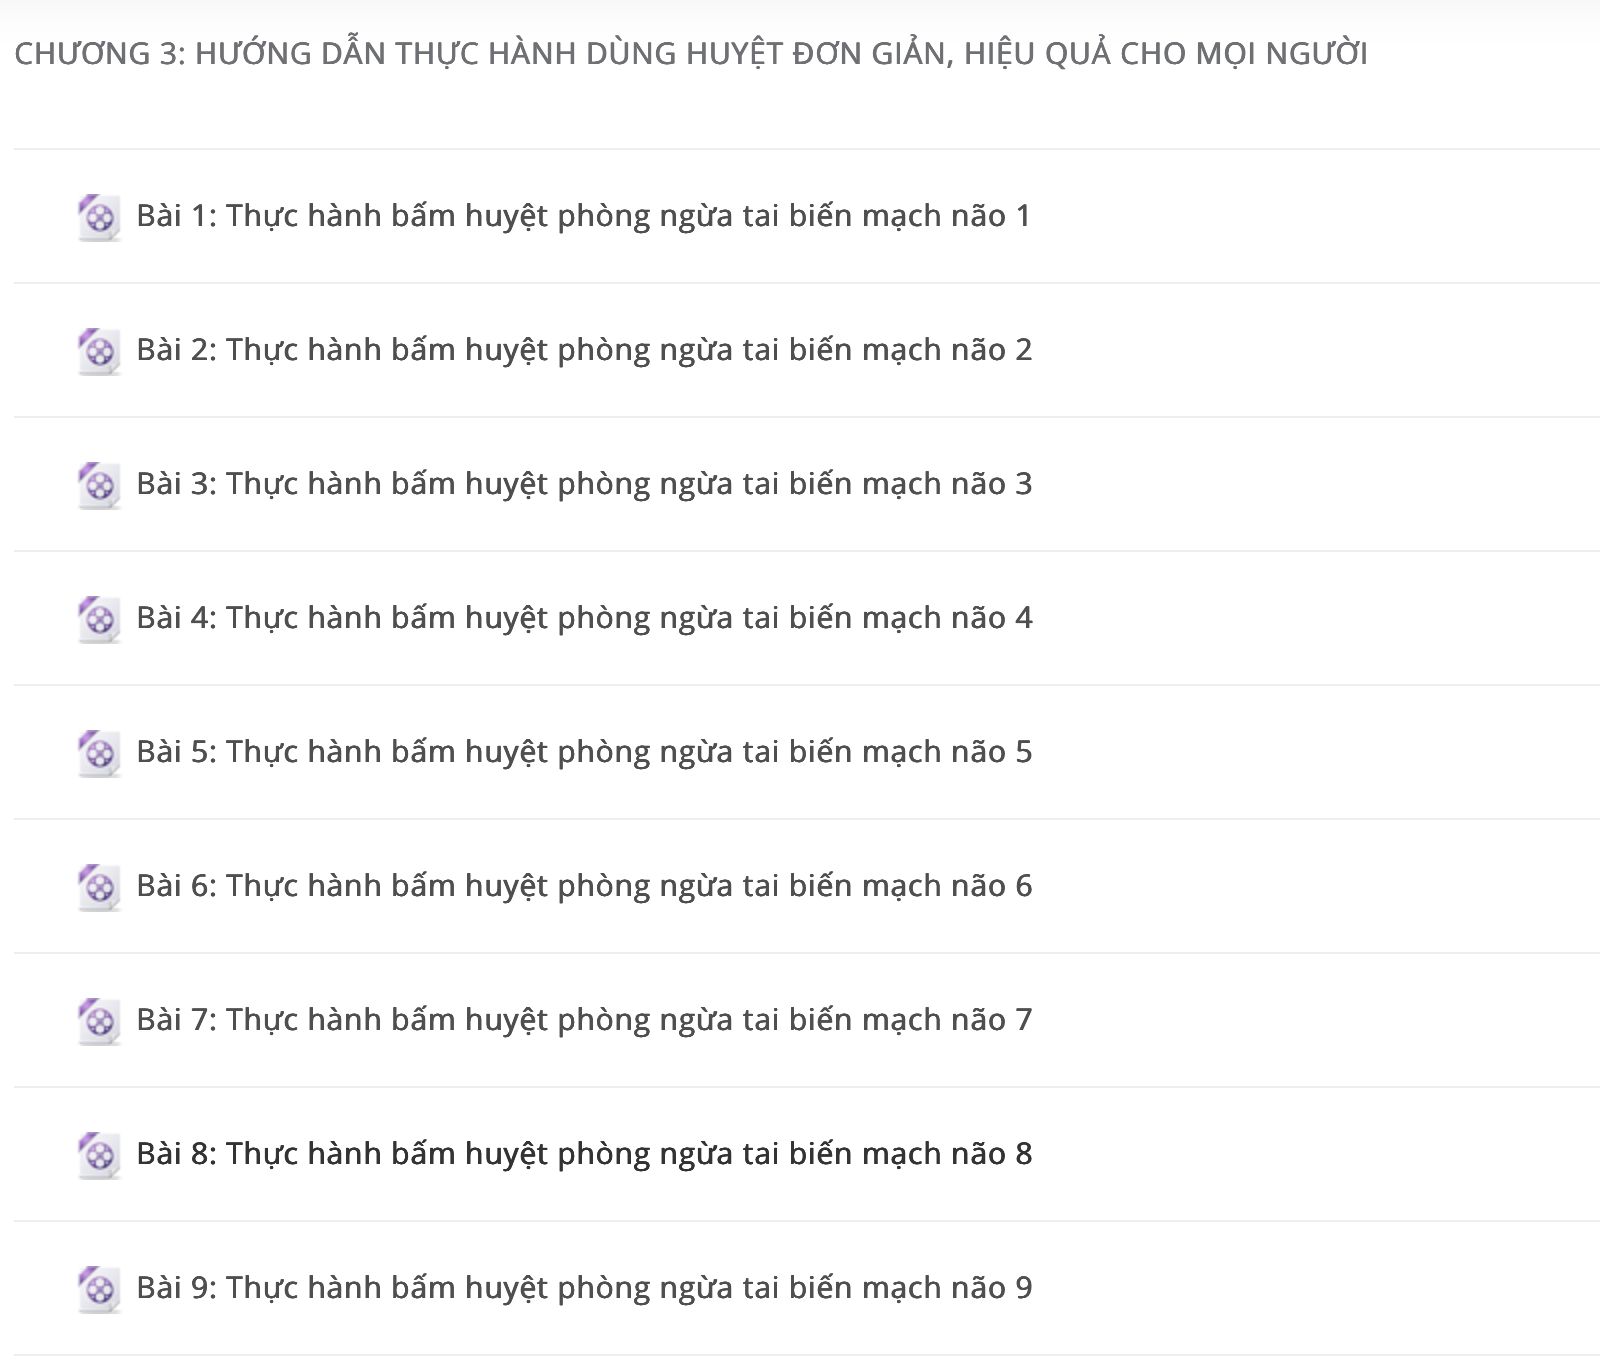Click the video icon beside Bài 2

pos(99,351)
